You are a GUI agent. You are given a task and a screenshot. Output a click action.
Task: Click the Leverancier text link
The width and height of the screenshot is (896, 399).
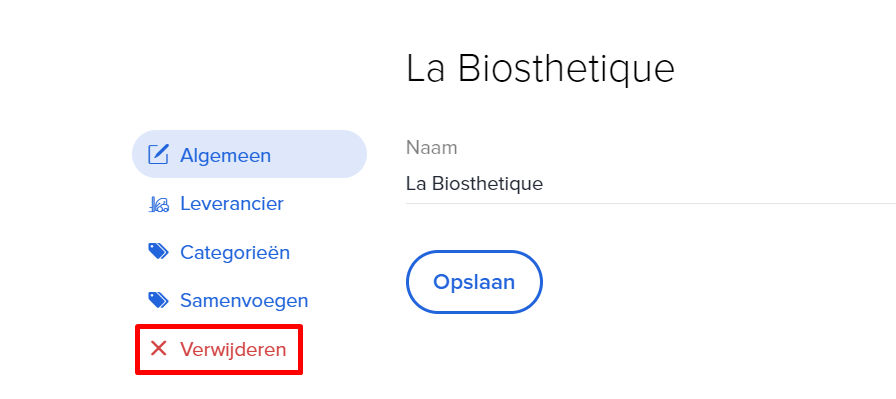232,204
